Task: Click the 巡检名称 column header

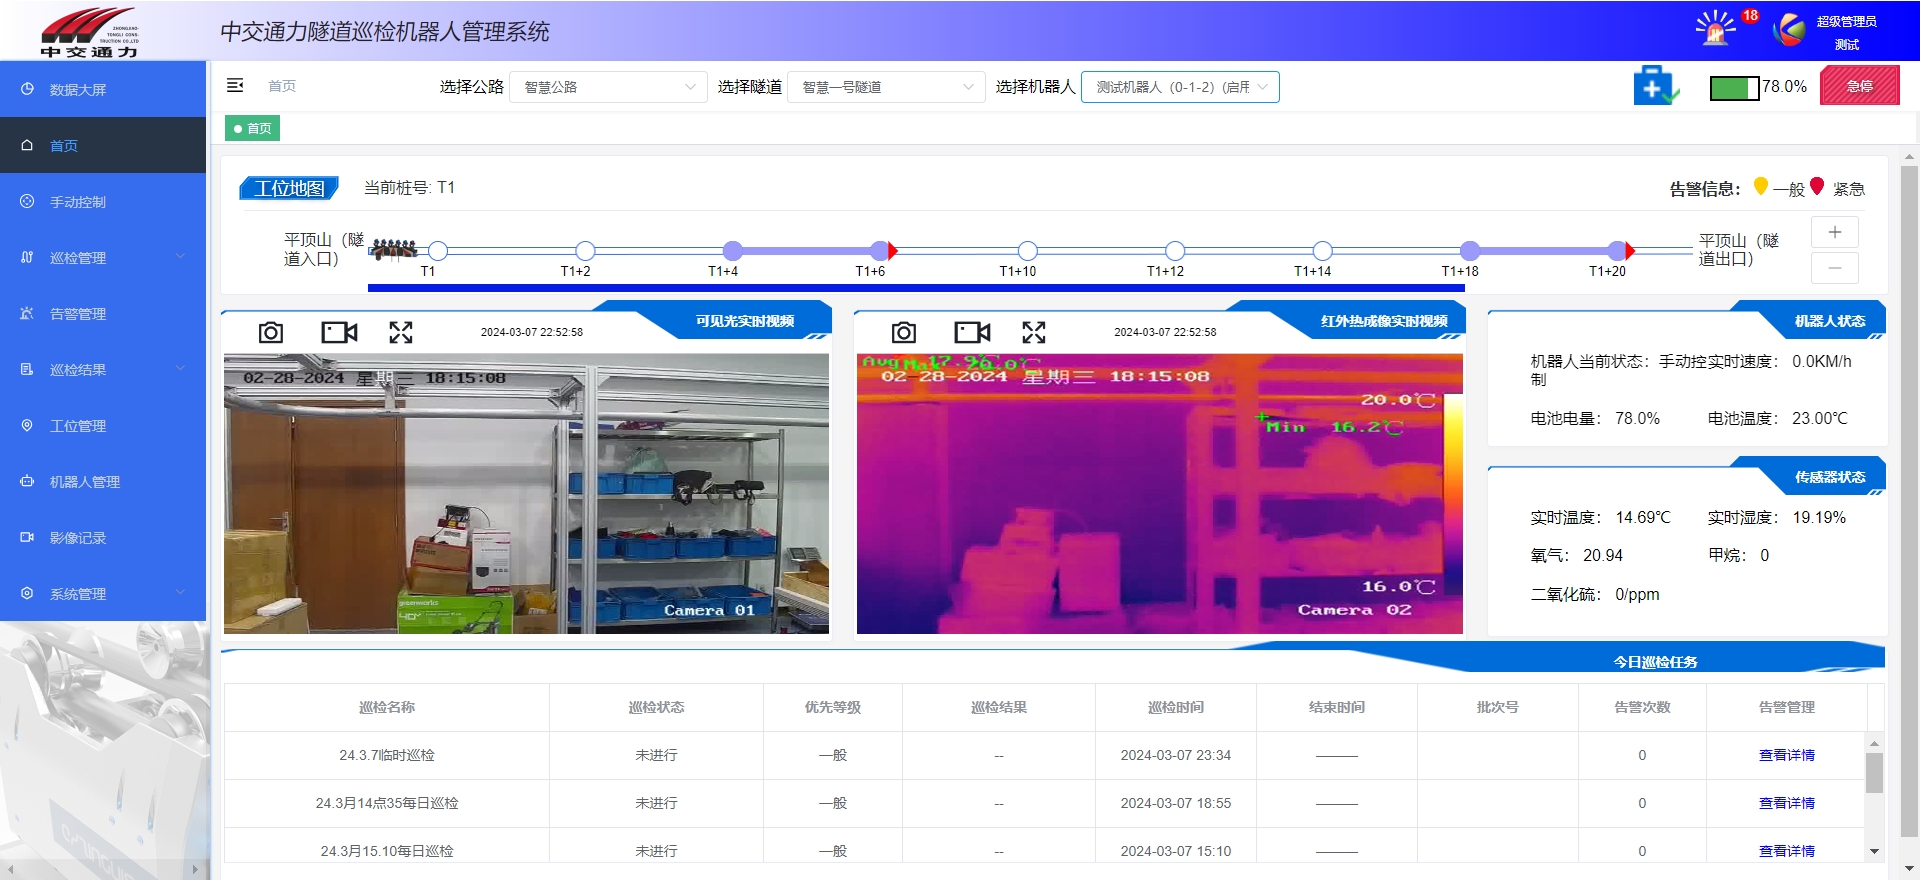Action: coord(387,707)
